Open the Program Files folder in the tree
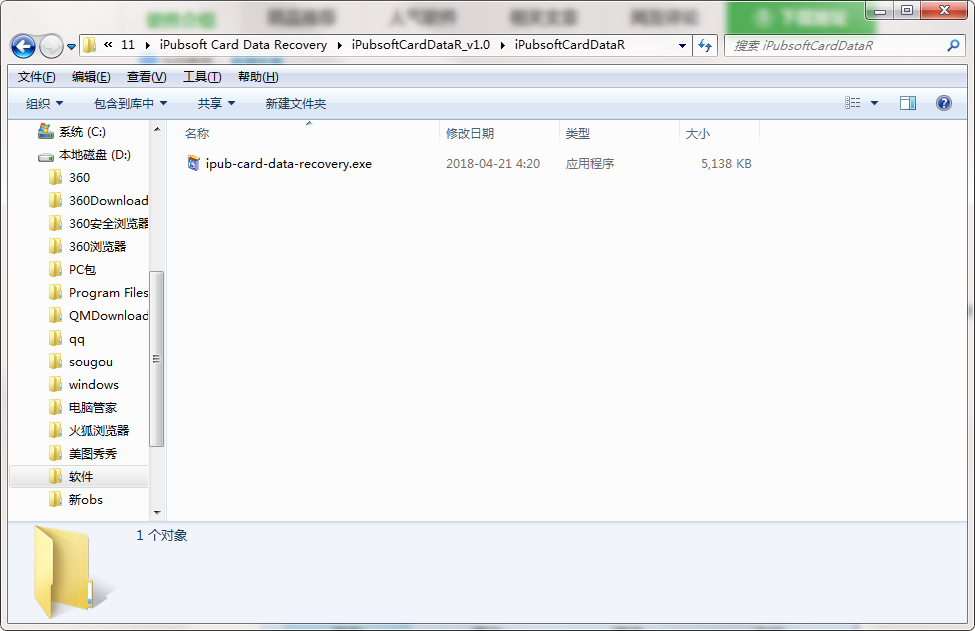 108,293
